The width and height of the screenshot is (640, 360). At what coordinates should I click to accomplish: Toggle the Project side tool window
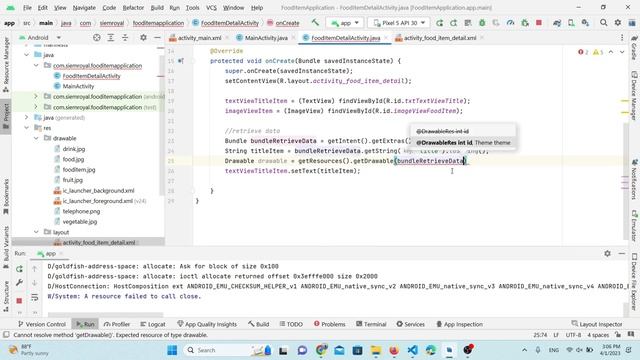(x=6, y=116)
